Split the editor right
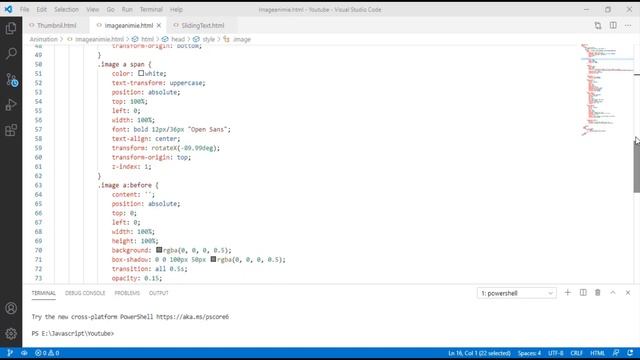Viewport: 640px width, 360px height. [613, 25]
